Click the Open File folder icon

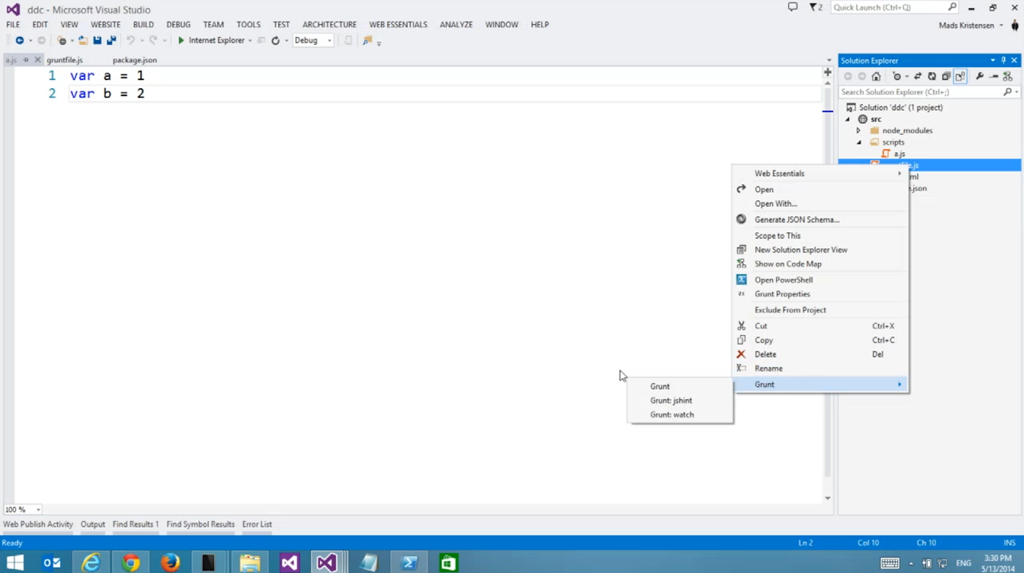click(x=83, y=41)
